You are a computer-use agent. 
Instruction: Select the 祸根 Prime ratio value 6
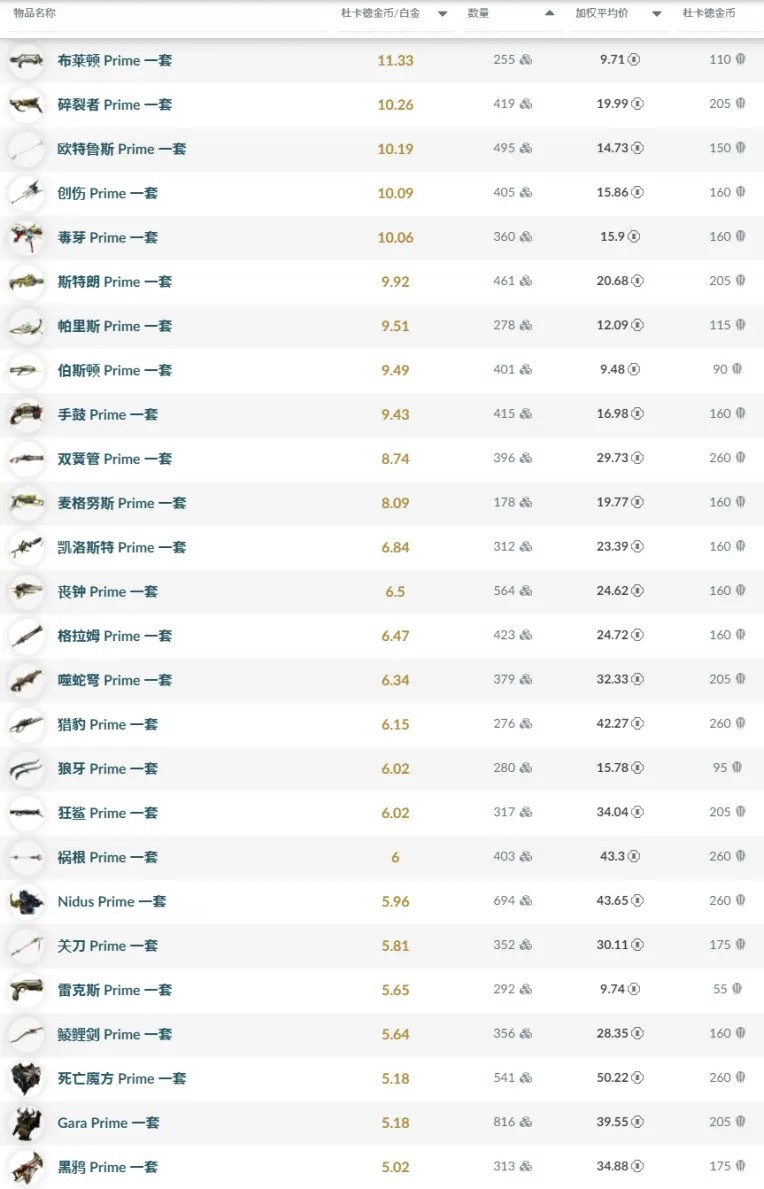(395, 858)
